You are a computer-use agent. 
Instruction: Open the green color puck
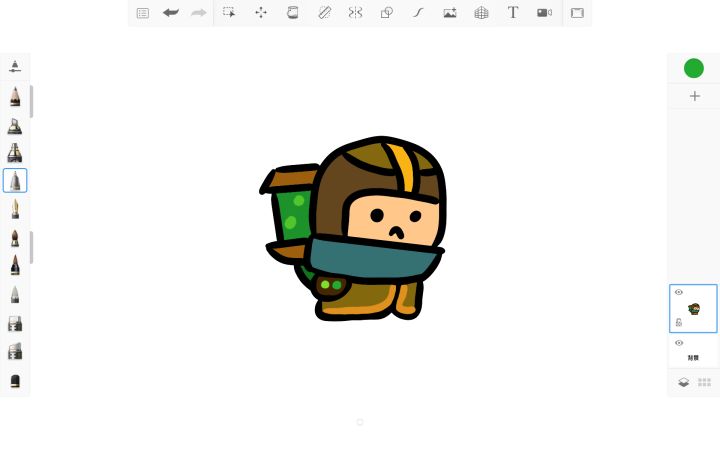tap(694, 68)
